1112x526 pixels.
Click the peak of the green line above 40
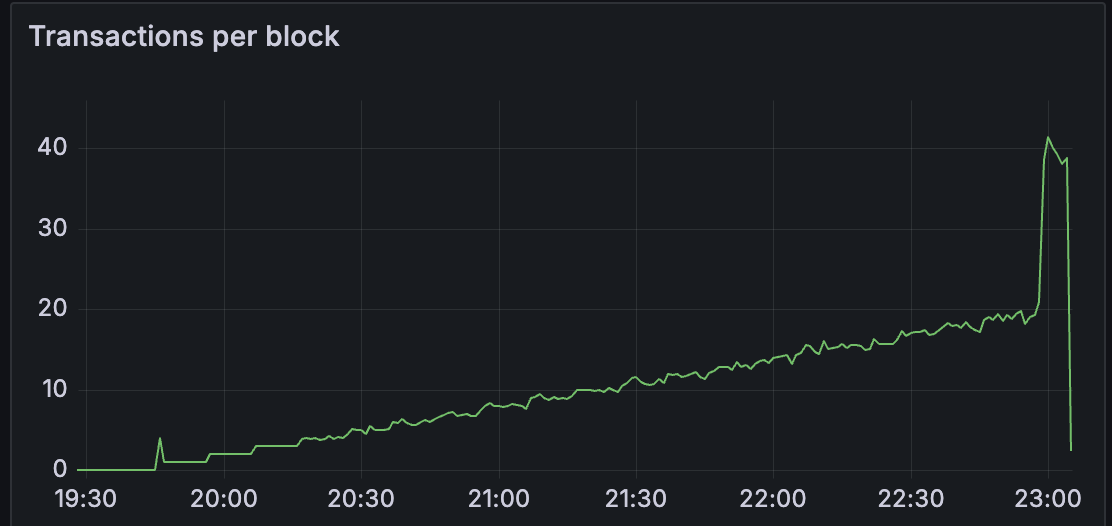click(x=1048, y=138)
